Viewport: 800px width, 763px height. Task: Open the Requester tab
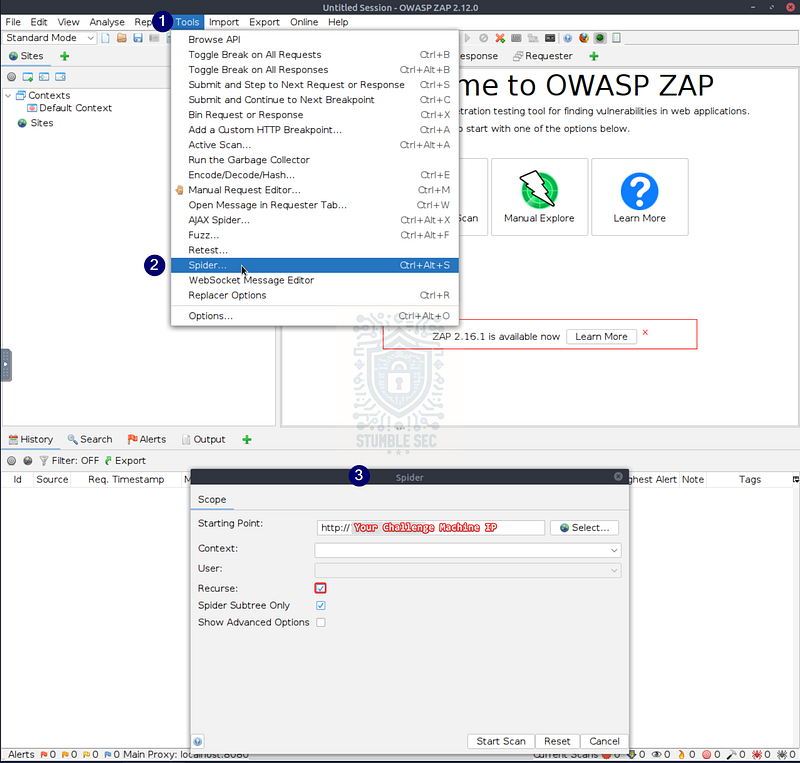[x=543, y=56]
